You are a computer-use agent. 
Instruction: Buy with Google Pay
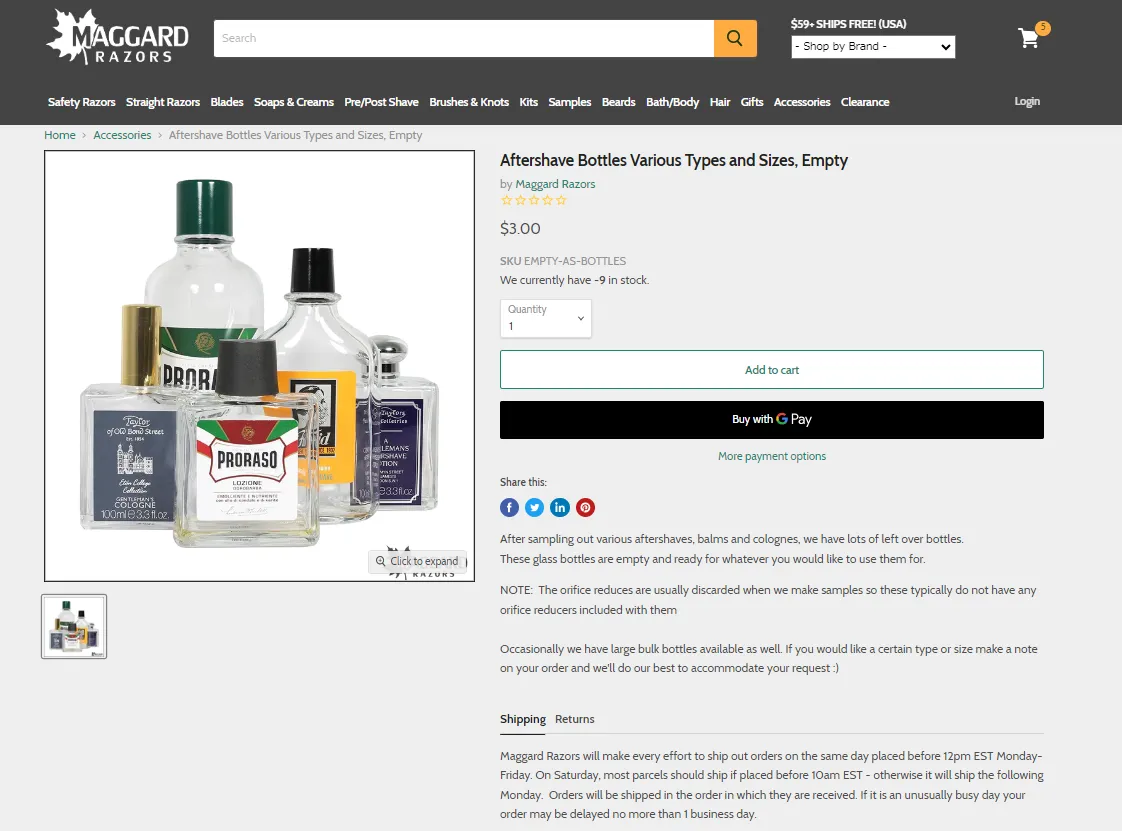(771, 419)
